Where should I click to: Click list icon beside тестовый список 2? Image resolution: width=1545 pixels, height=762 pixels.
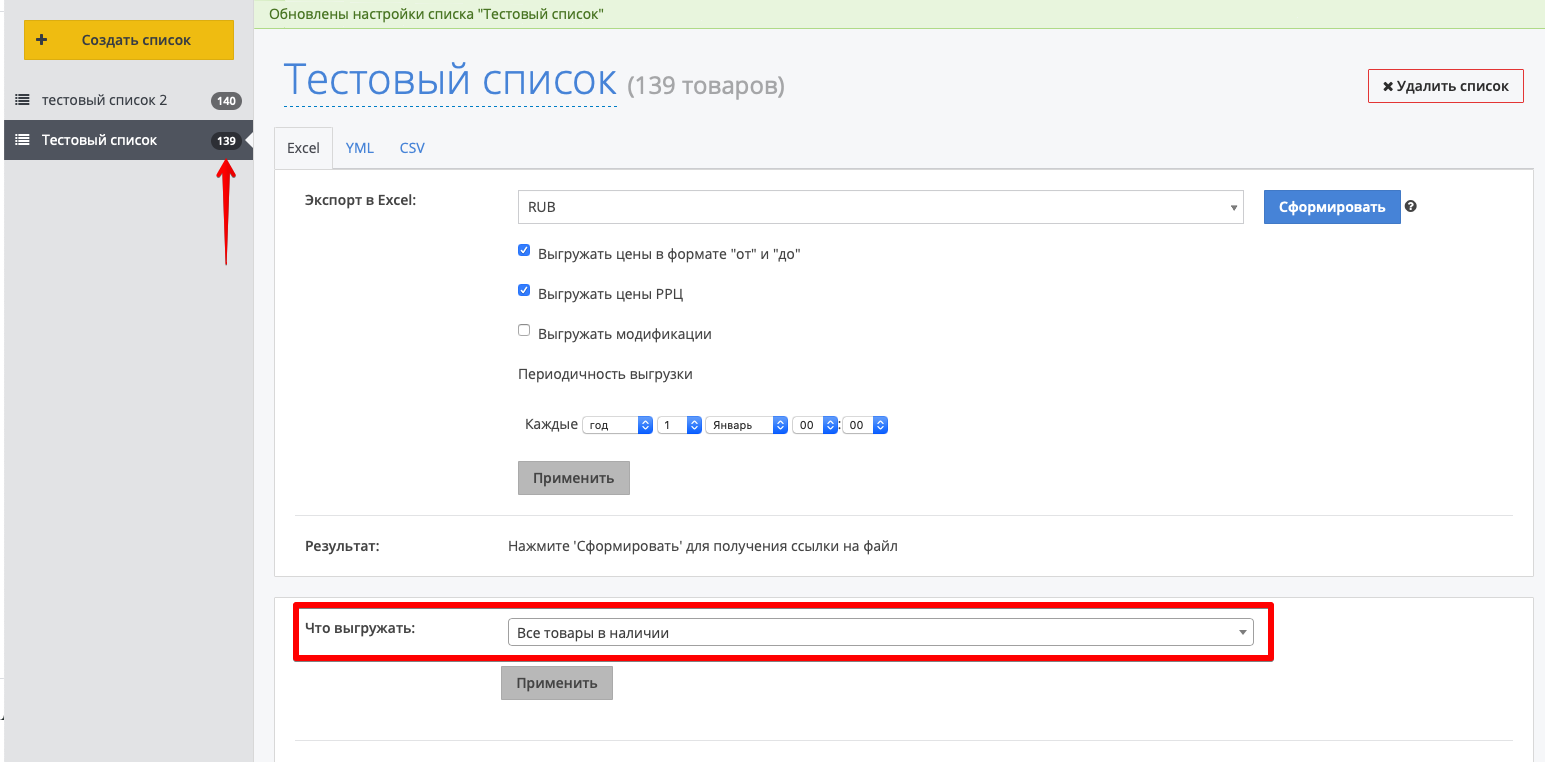pyautogui.click(x=22, y=100)
